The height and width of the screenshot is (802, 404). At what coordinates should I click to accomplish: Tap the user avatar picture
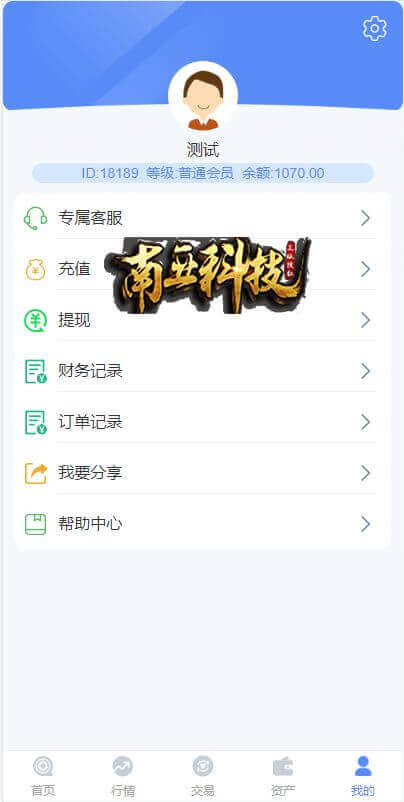(x=203, y=97)
